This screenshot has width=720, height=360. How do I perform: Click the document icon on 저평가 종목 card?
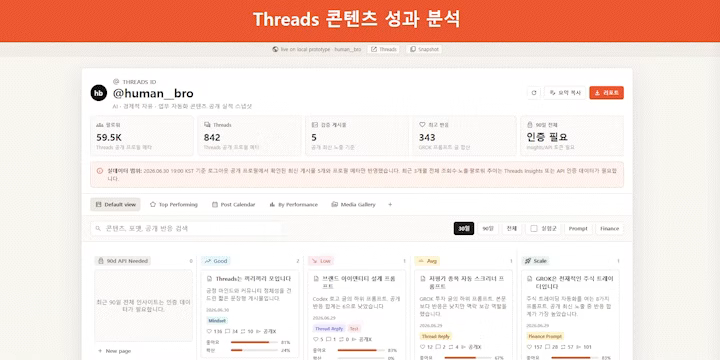(423, 279)
